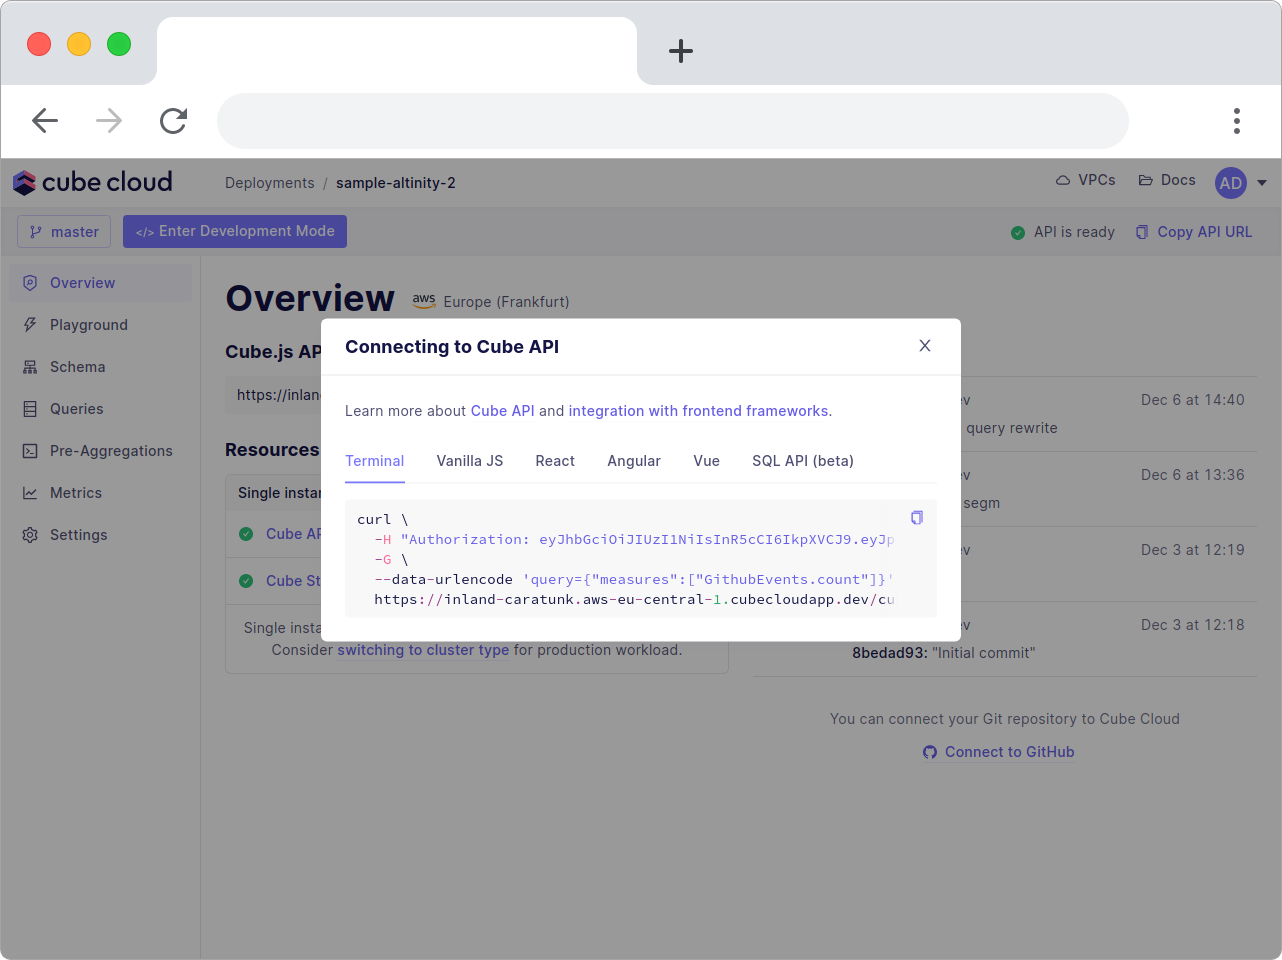The image size is (1282, 960).
Task: Click the Cube Cloud logo
Action: point(93,182)
